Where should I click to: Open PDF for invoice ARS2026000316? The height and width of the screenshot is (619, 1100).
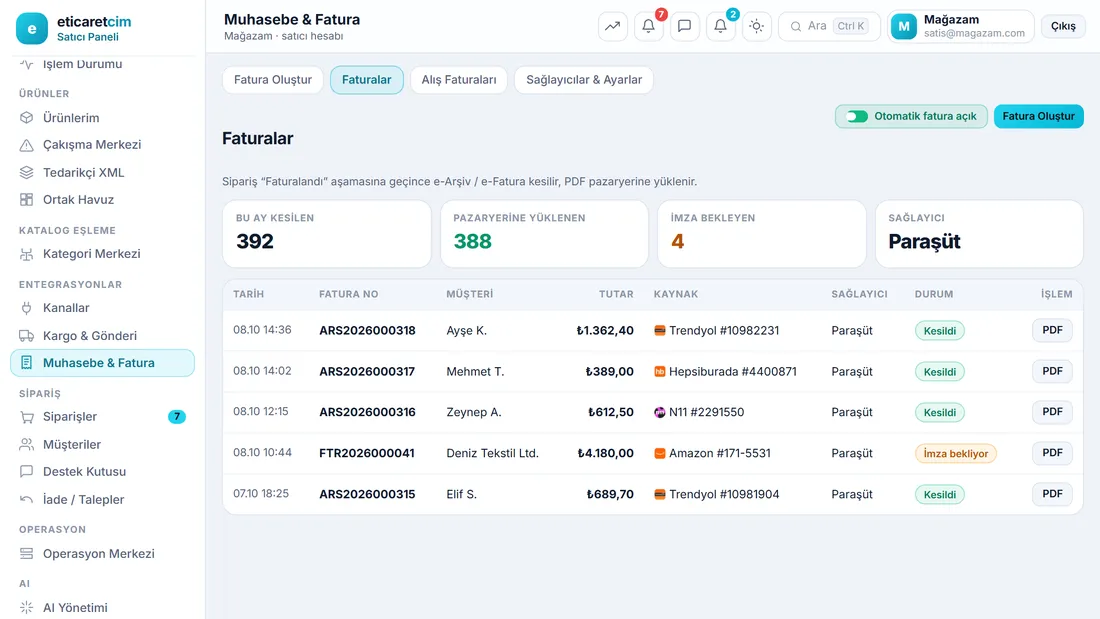point(1052,412)
